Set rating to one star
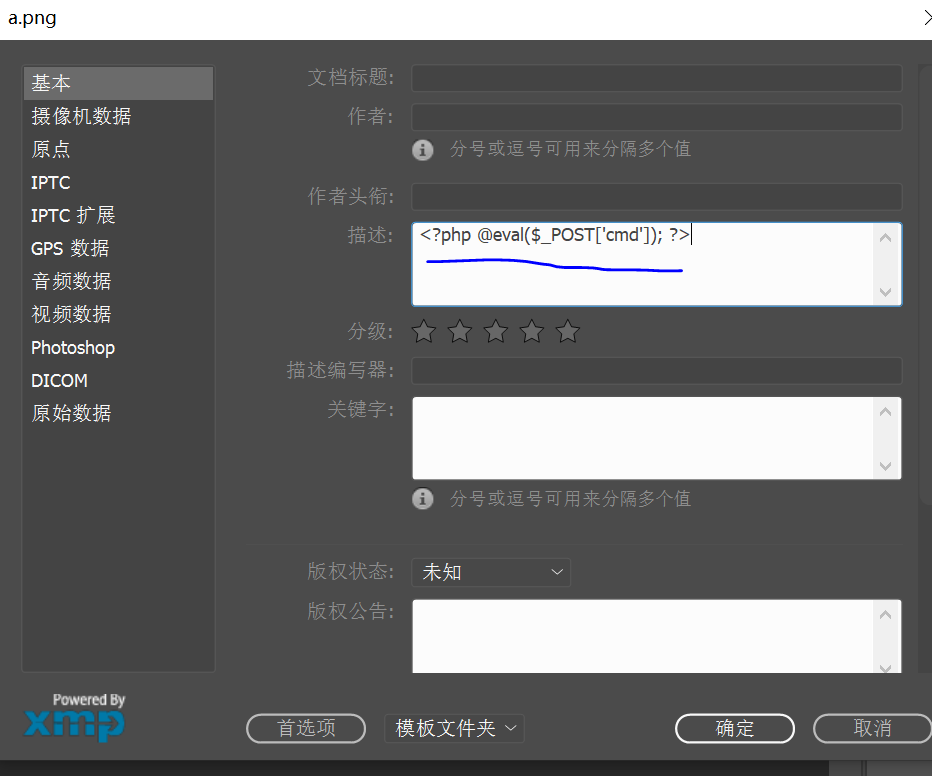Screen dimensions: 932x776 click(x=424, y=332)
